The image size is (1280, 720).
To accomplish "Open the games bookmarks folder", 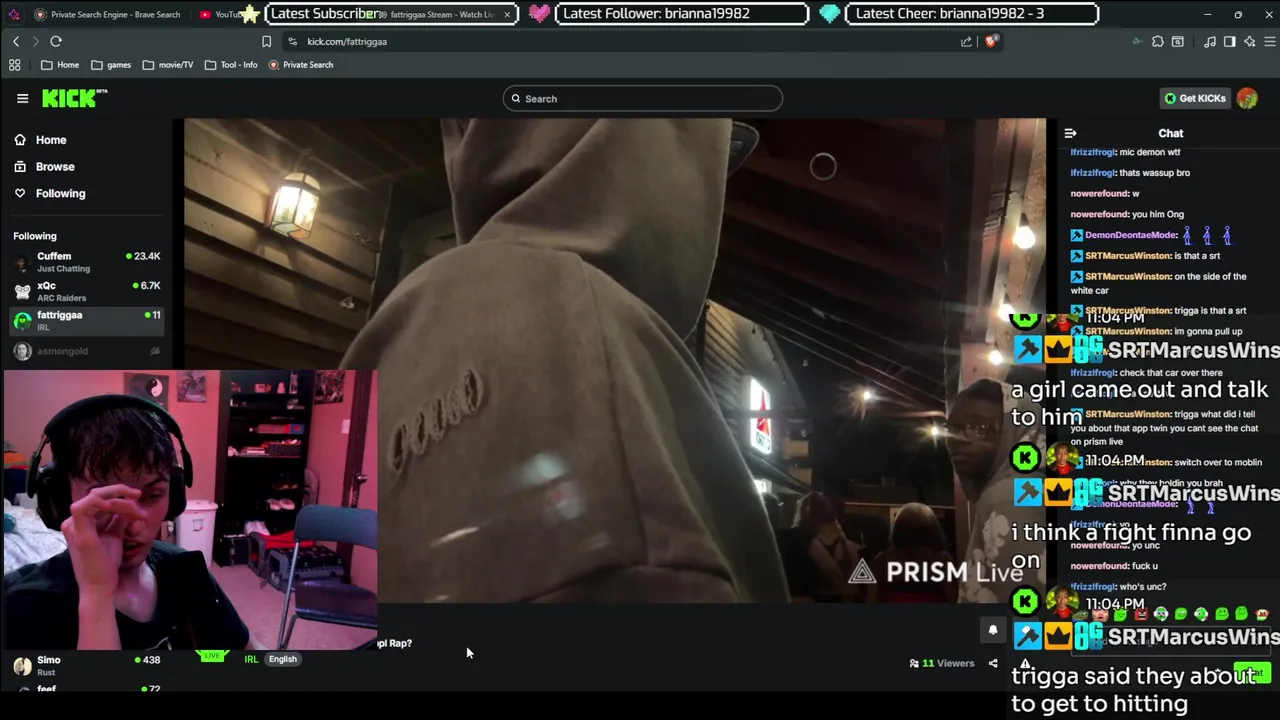I will 111,65.
